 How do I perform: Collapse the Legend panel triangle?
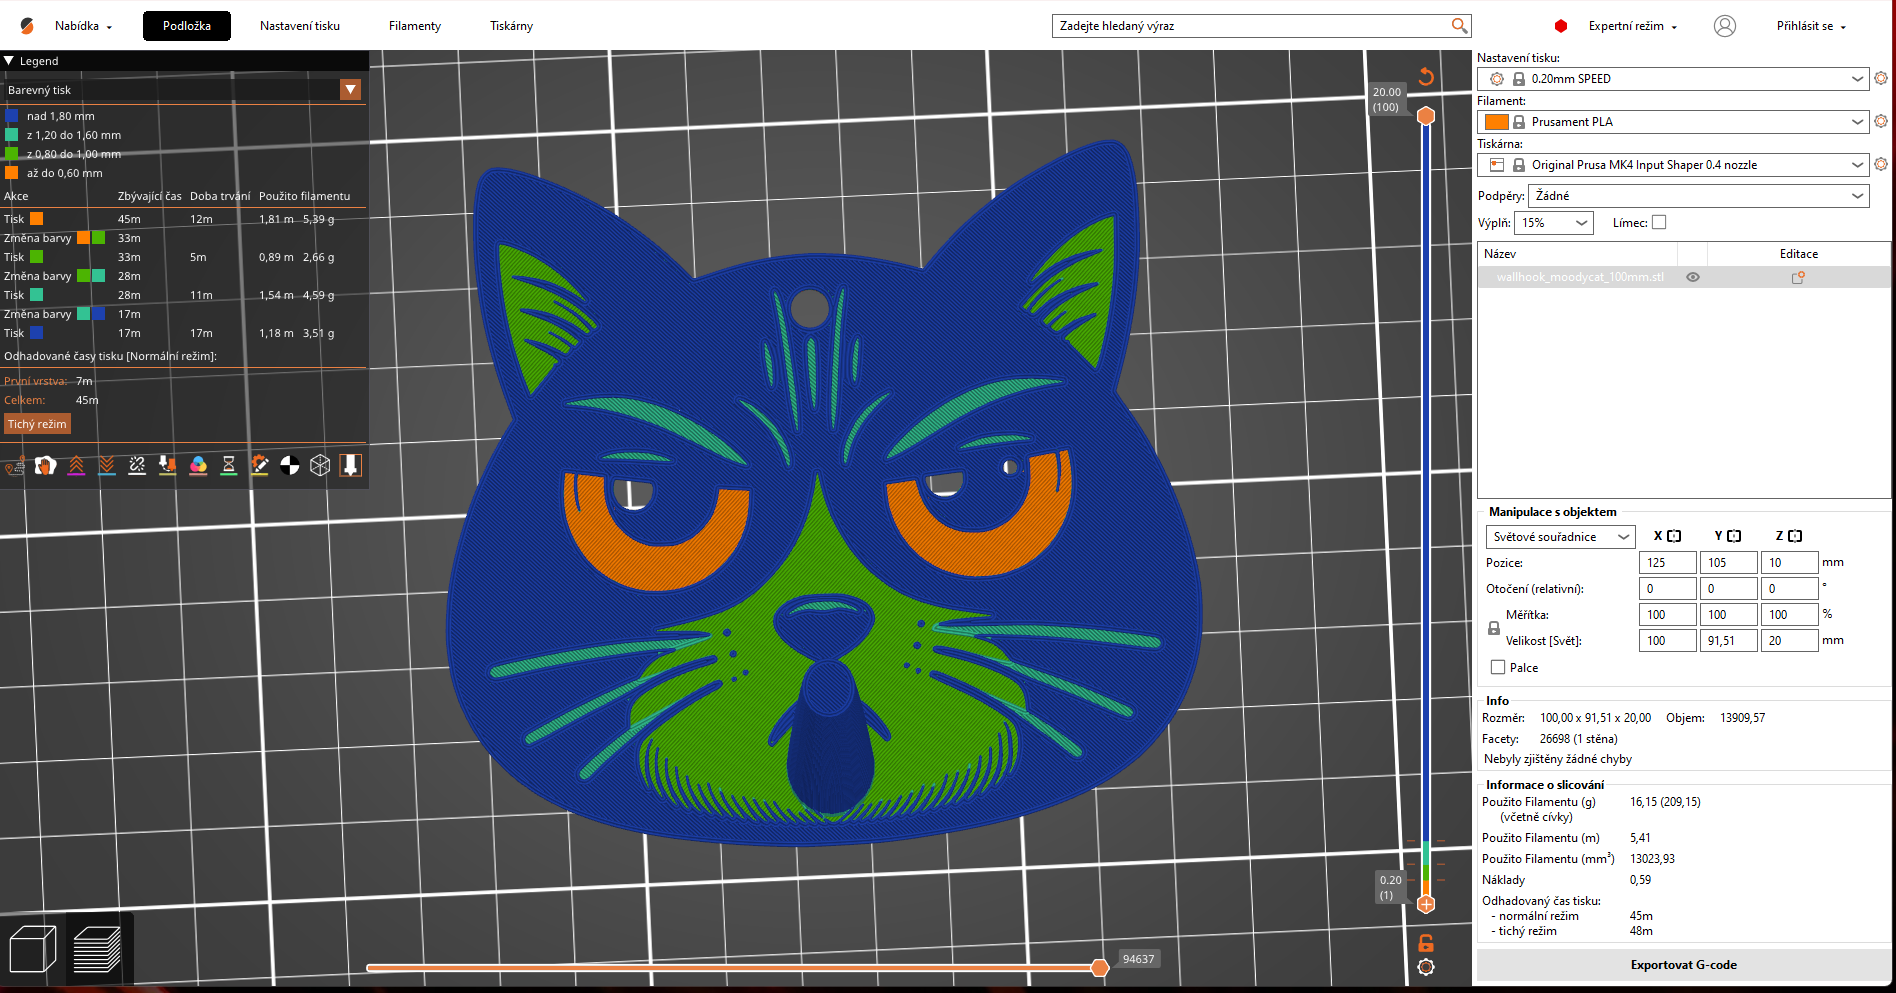pos(9,61)
